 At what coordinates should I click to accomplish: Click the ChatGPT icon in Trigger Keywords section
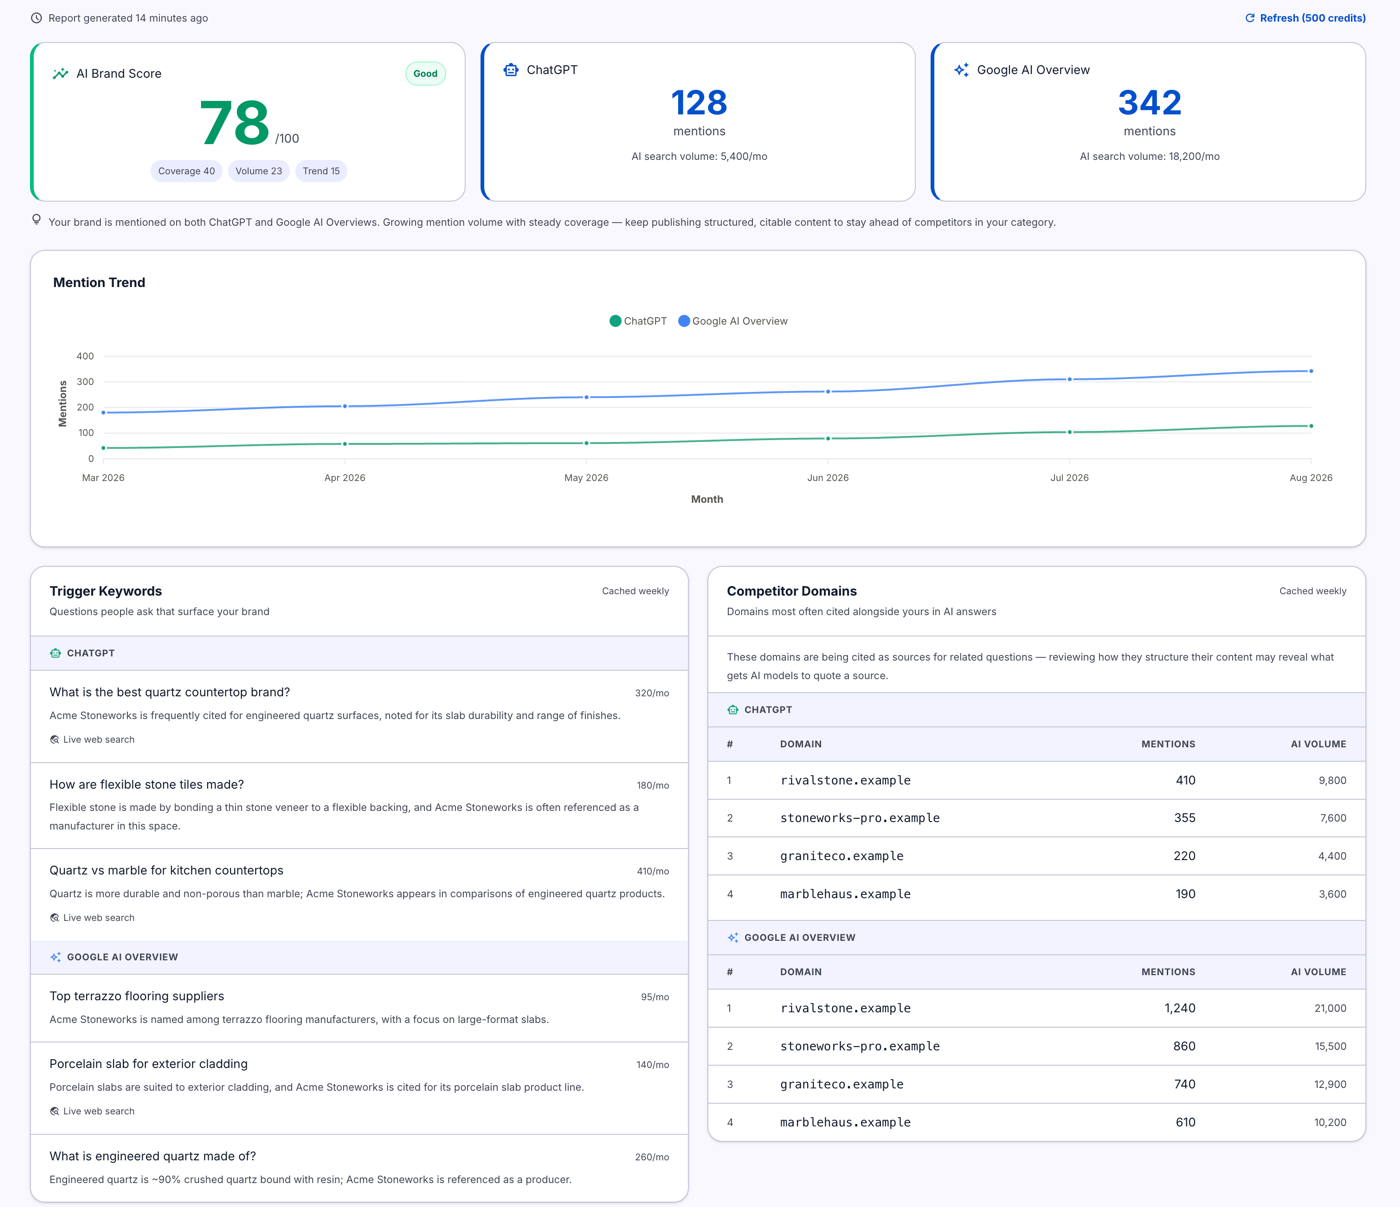[56, 653]
